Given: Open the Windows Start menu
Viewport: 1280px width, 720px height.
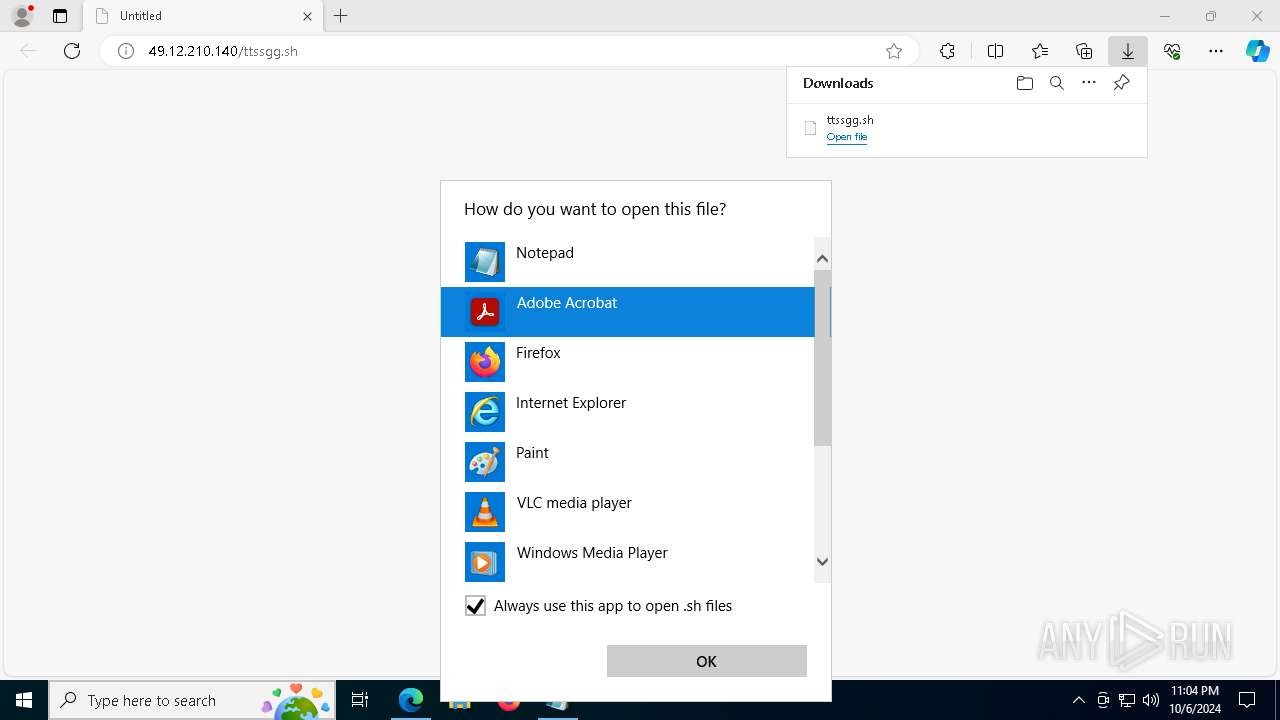Looking at the screenshot, I should [24, 700].
